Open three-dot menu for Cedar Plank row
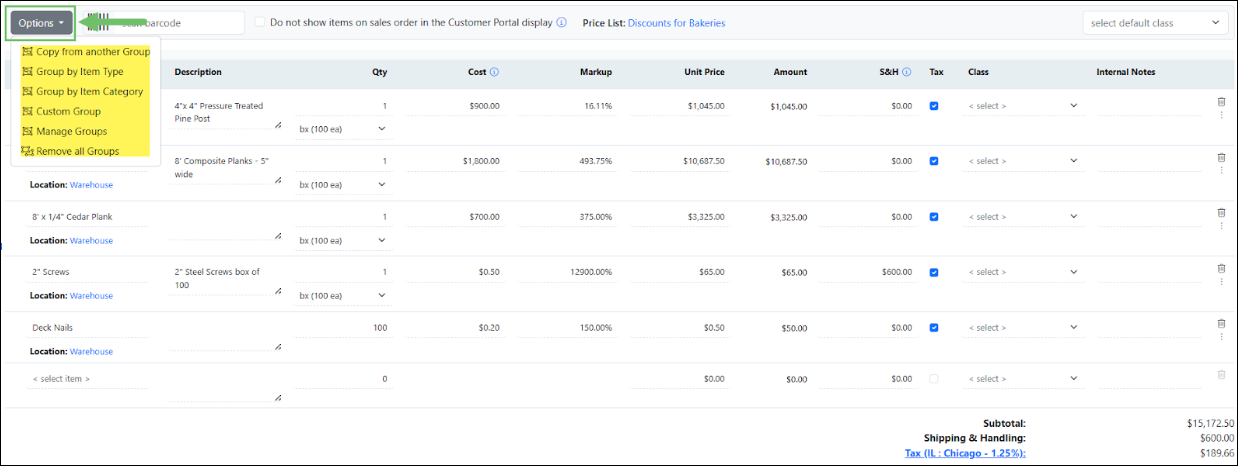The height and width of the screenshot is (466, 1238). 1221,226
